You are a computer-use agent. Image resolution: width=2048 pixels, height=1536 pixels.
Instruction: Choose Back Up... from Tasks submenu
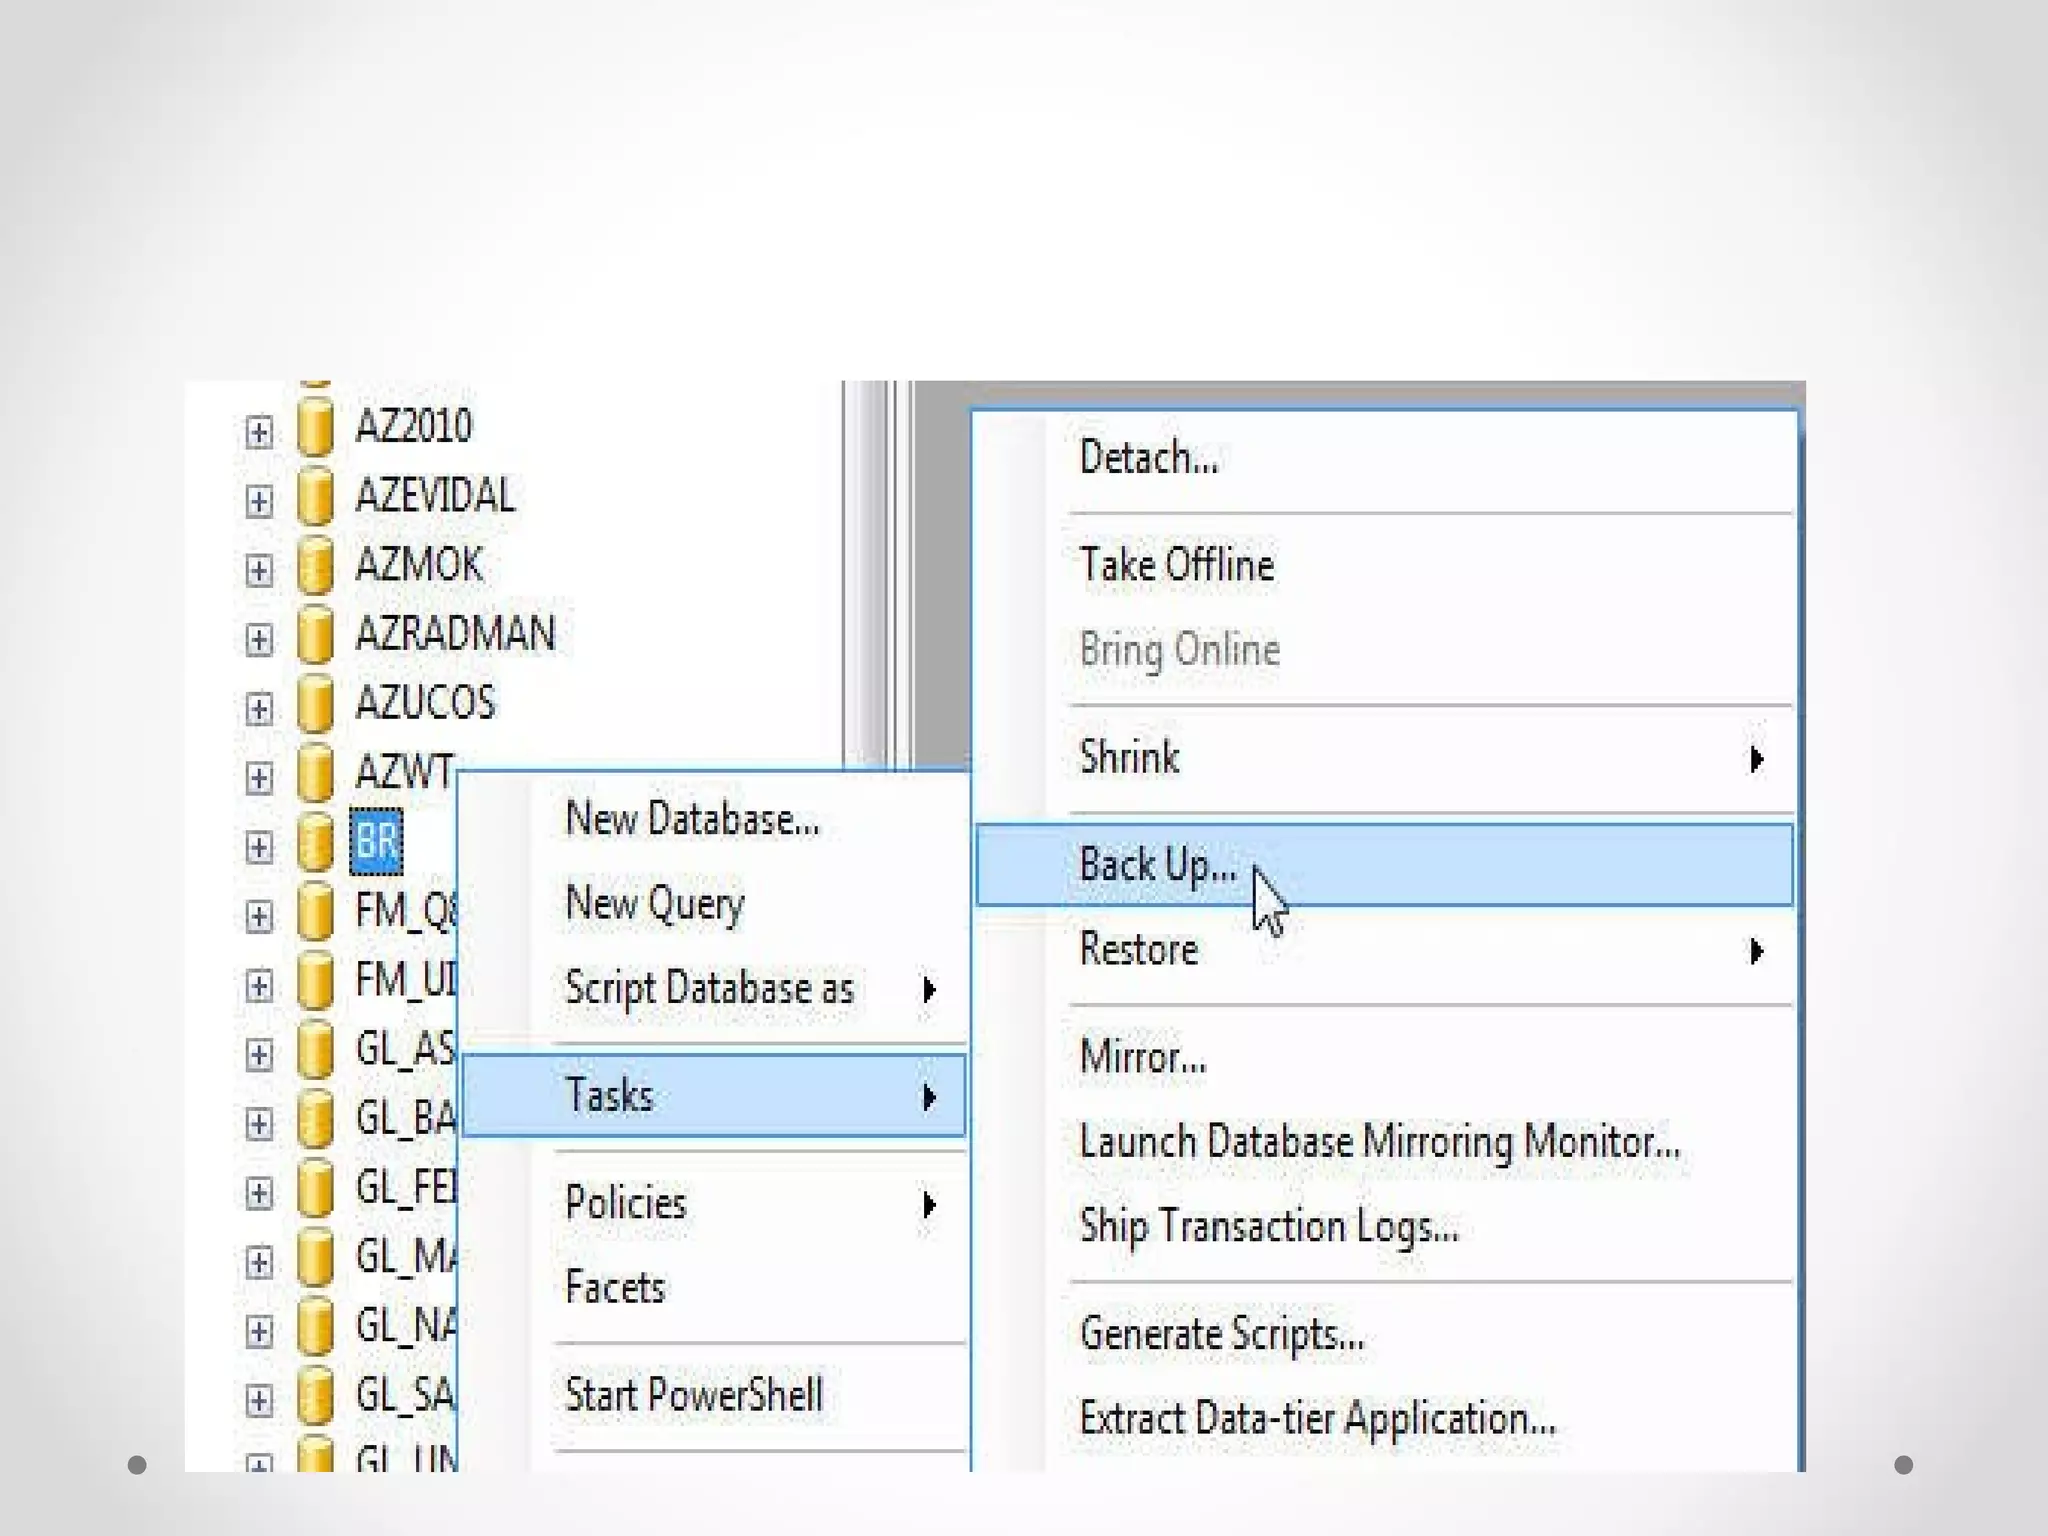click(1158, 865)
